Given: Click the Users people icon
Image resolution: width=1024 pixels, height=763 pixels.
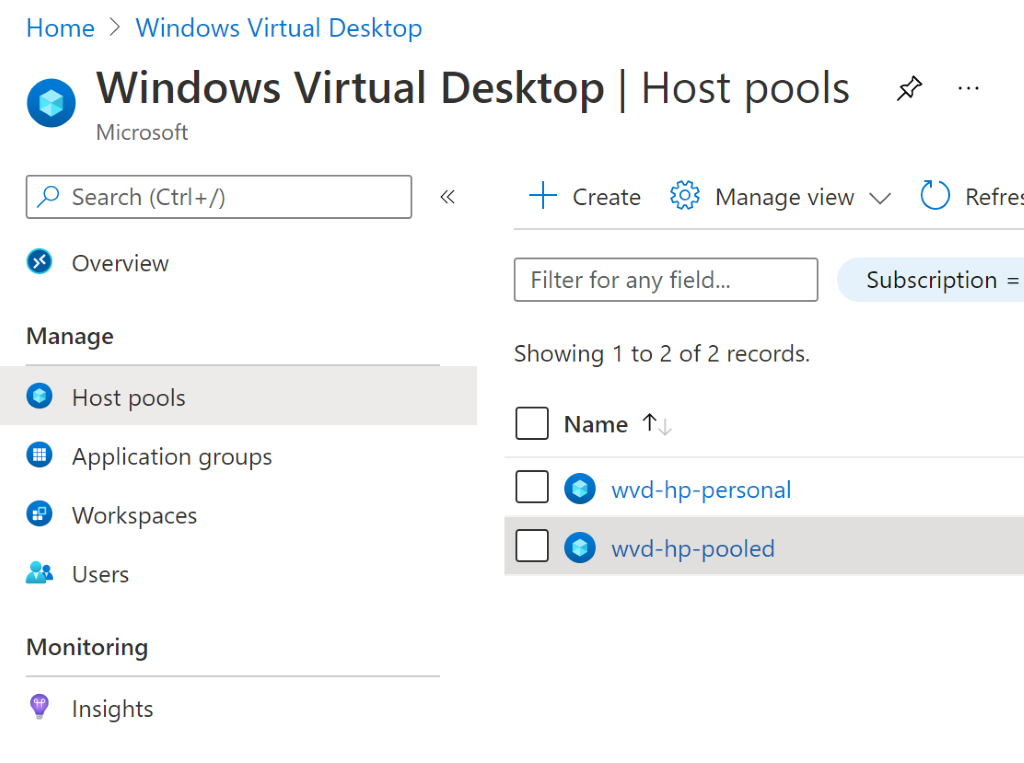Looking at the screenshot, I should coord(39,572).
